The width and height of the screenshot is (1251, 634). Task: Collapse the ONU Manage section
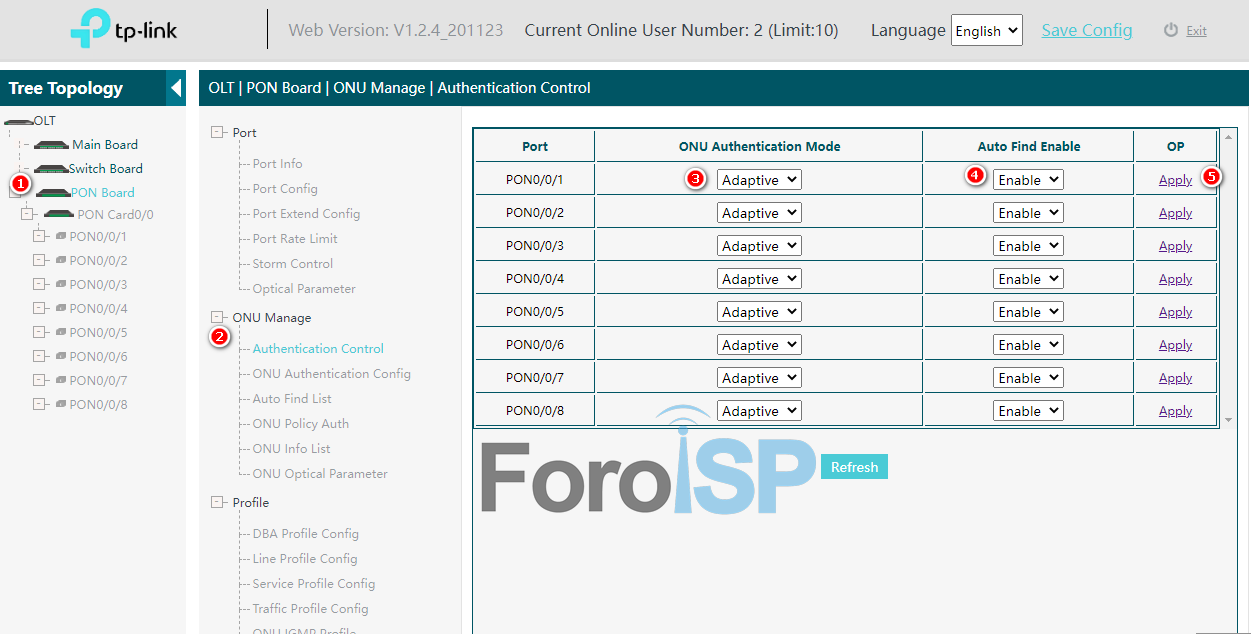[x=218, y=317]
